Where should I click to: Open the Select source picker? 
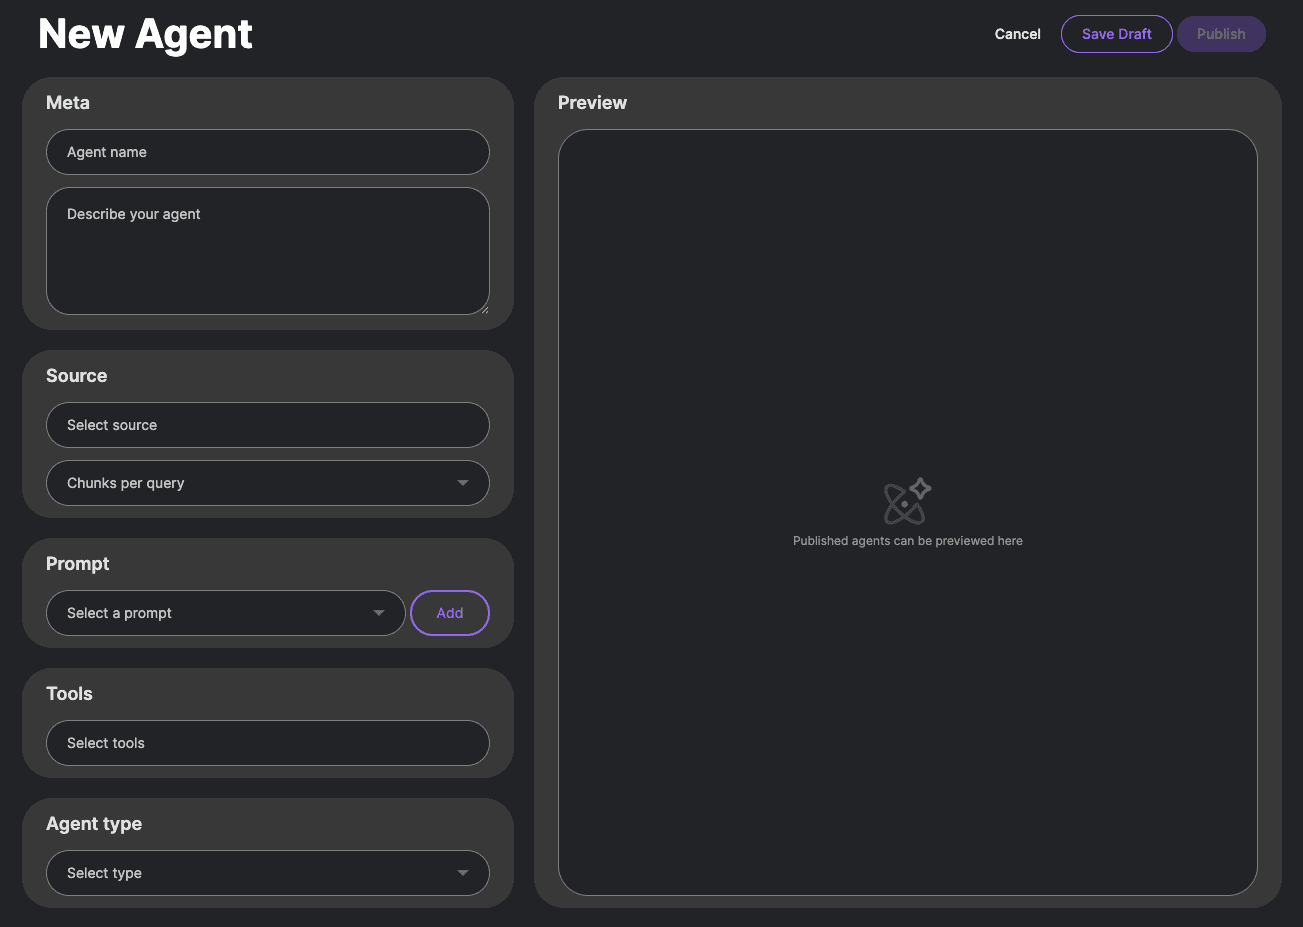point(267,425)
